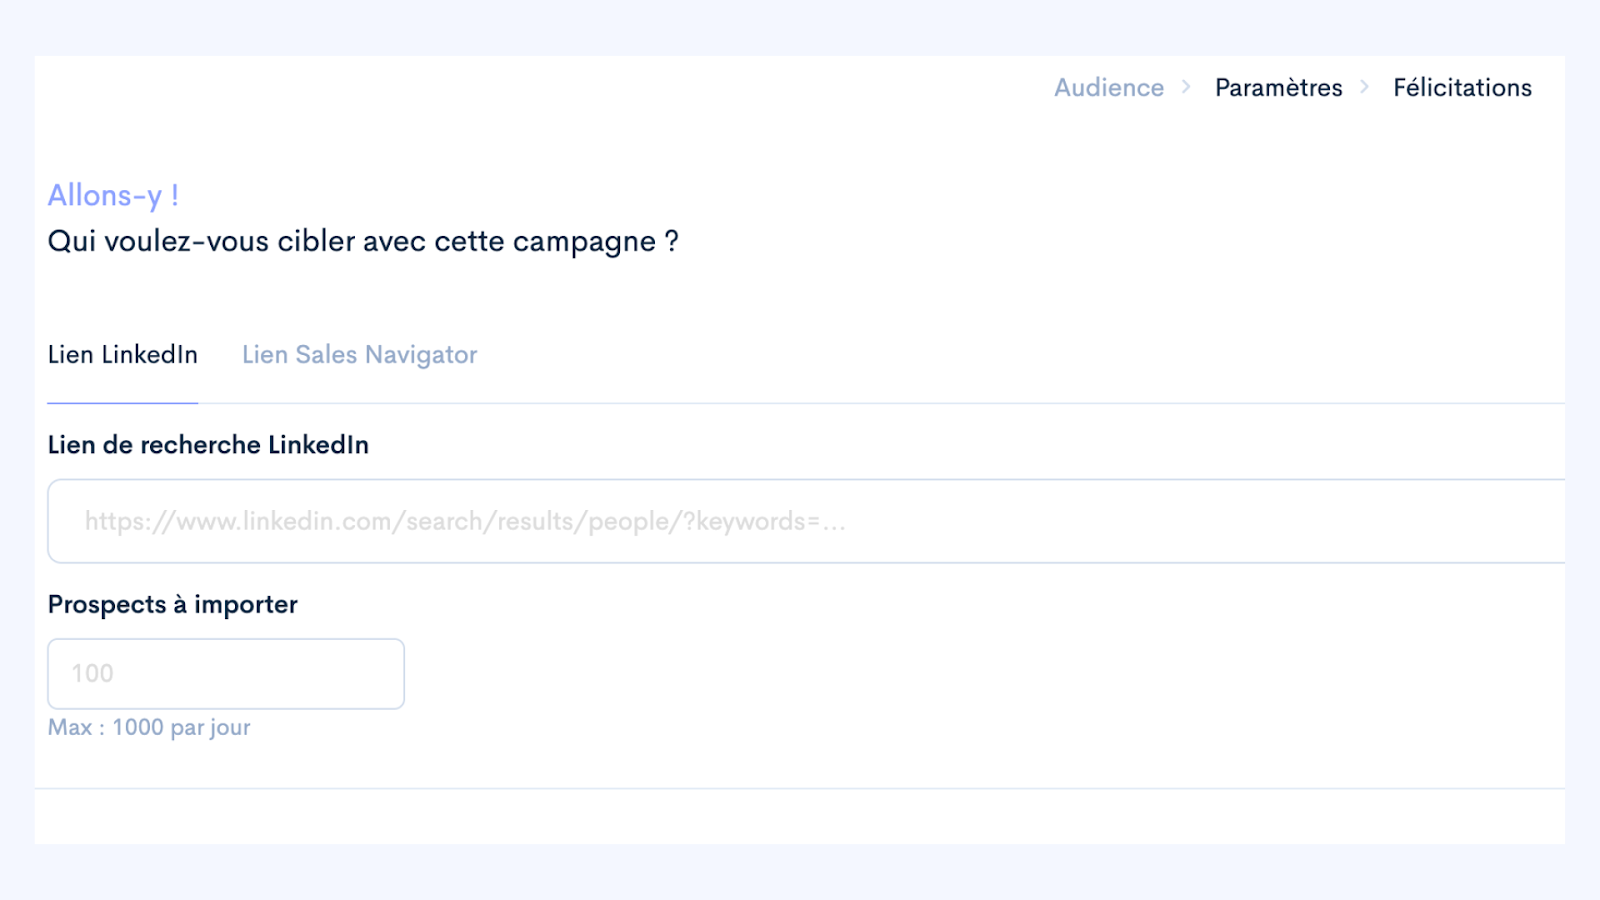
Task: Go to the Paramètres step
Action: 1279,88
